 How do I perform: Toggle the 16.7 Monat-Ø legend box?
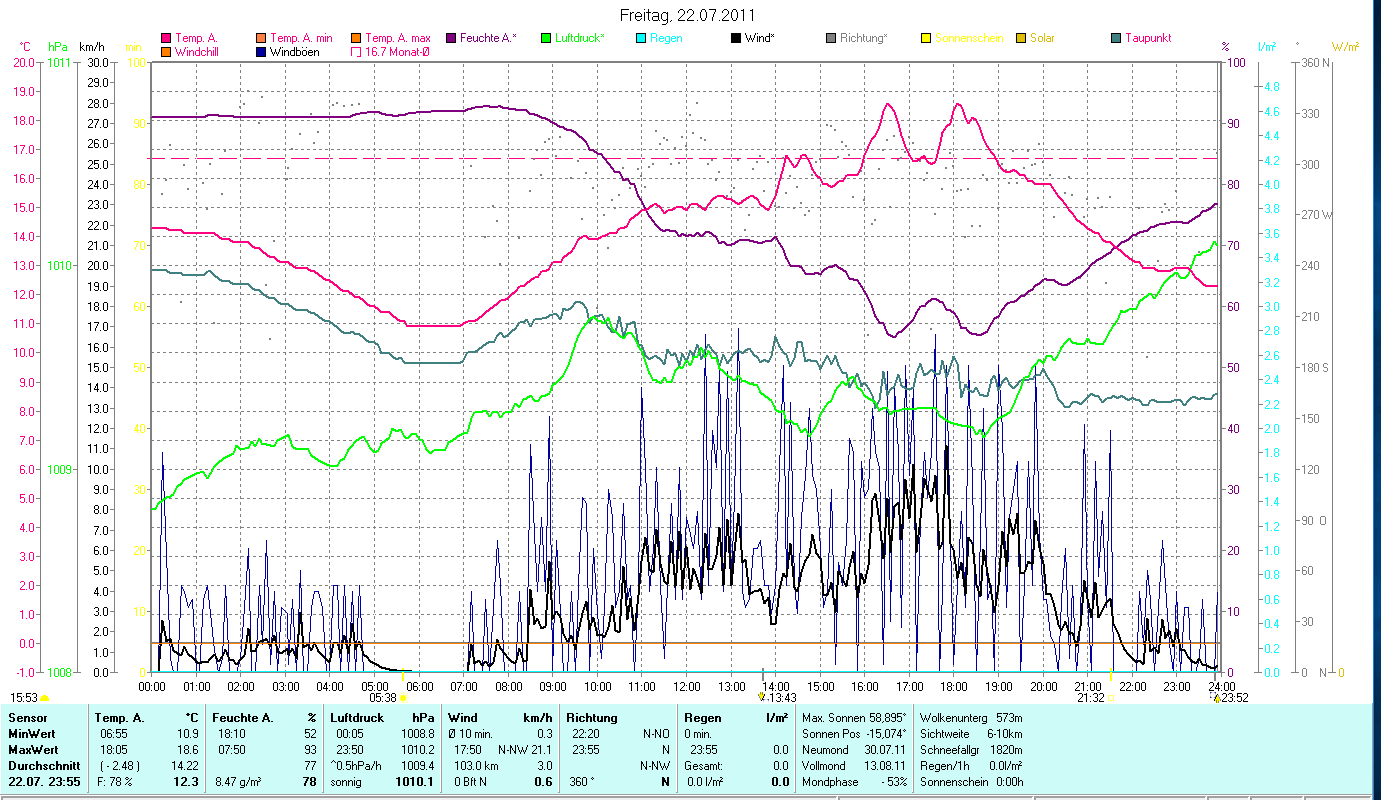[x=357, y=52]
